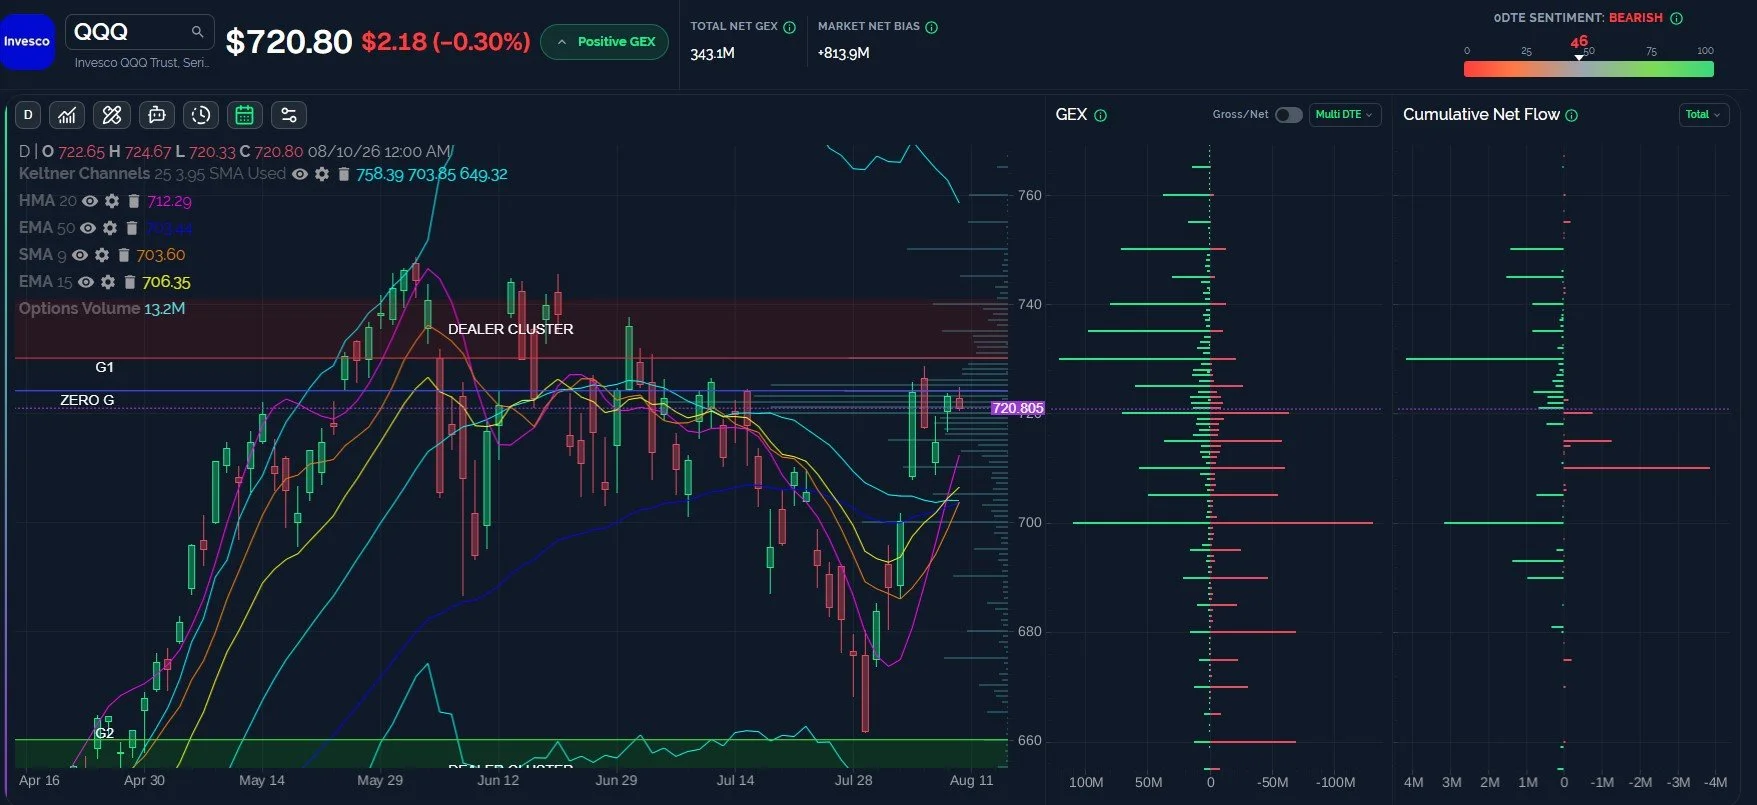This screenshot has height=805, width=1757.
Task: Click the Jul 28 date on the time axis
Action: 853,780
